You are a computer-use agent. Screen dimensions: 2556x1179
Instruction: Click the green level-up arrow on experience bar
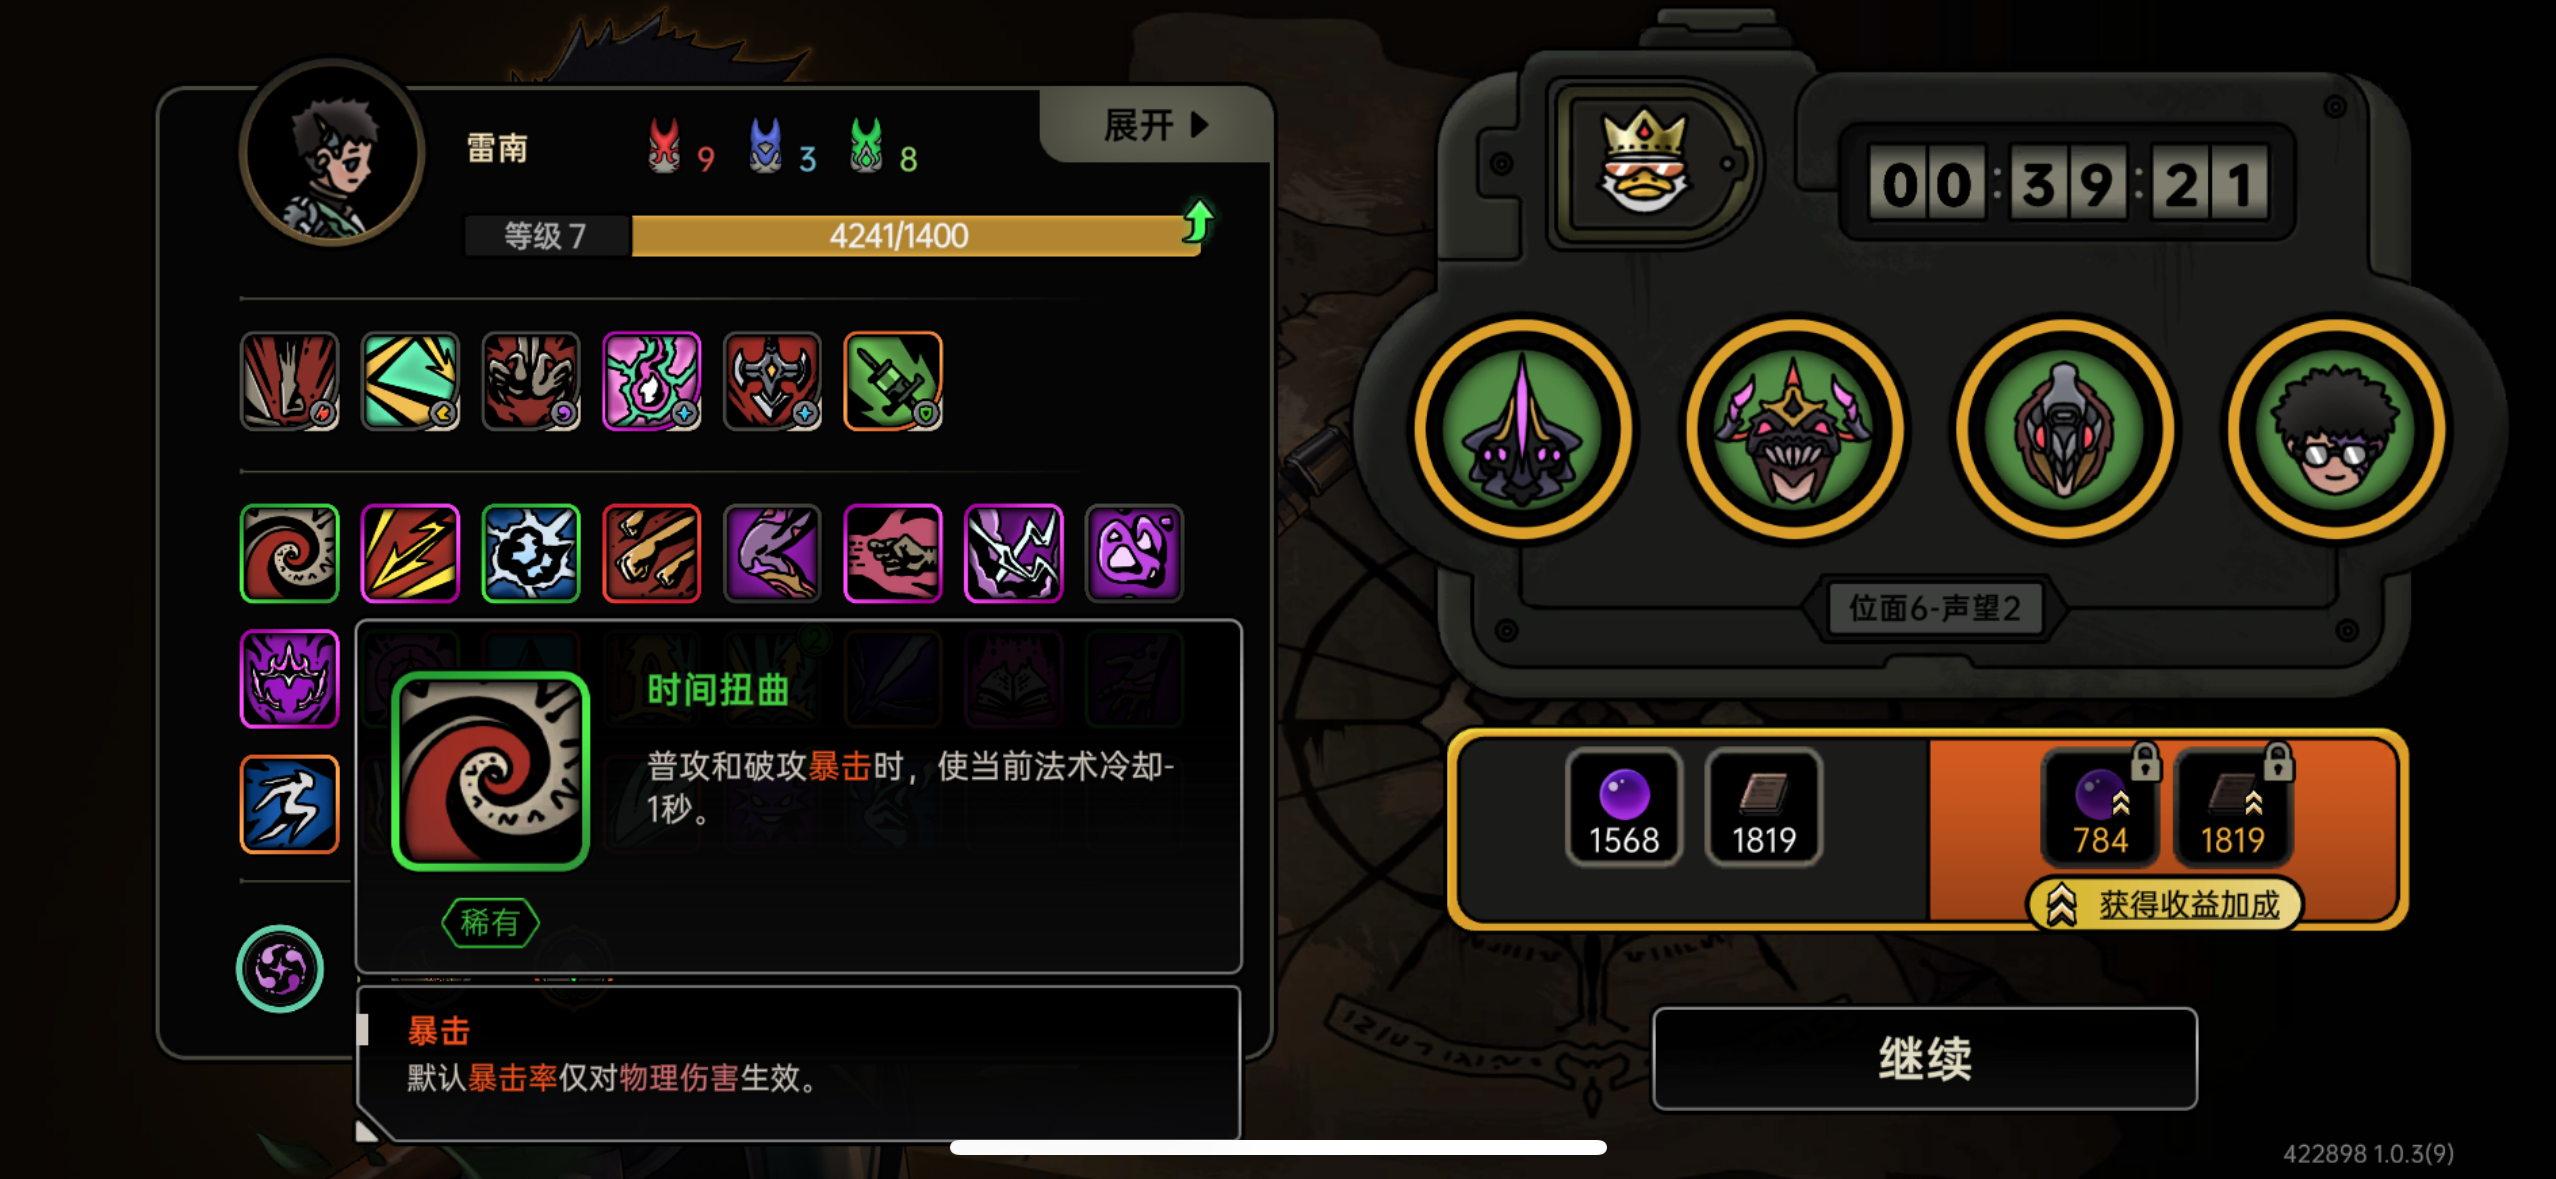(x=1198, y=221)
